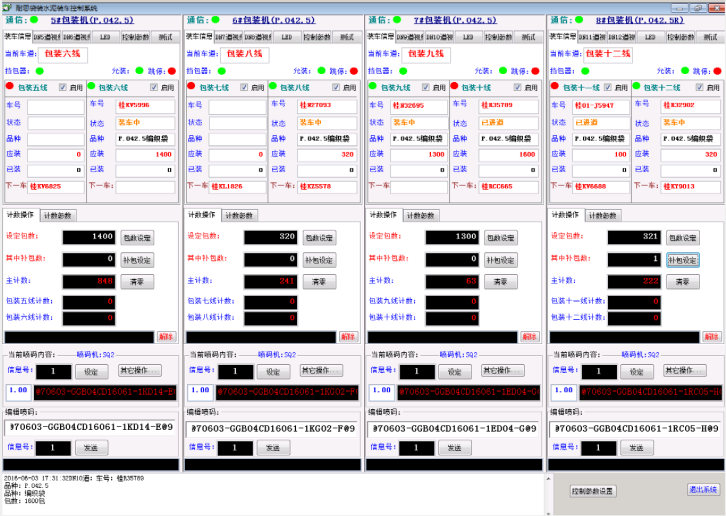Screen dimensions: 726x516
Task: Click the application icon in the title bar
Action: coord(7,6)
